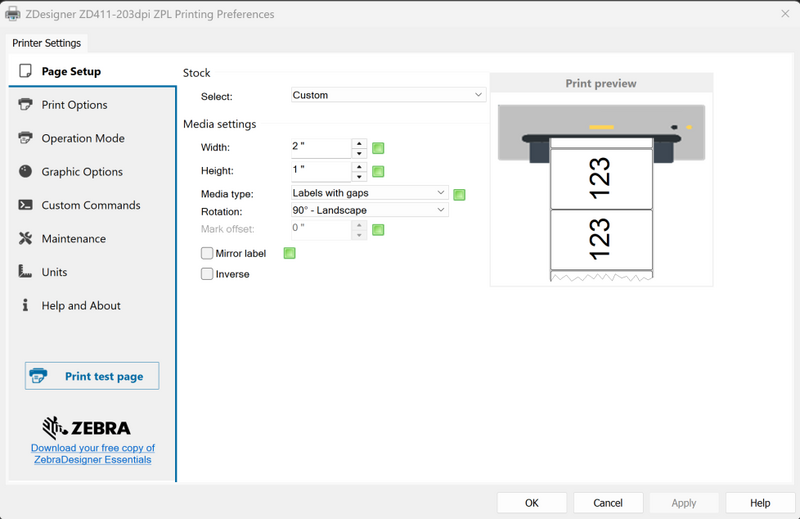Open the Media type dropdown

point(369,193)
